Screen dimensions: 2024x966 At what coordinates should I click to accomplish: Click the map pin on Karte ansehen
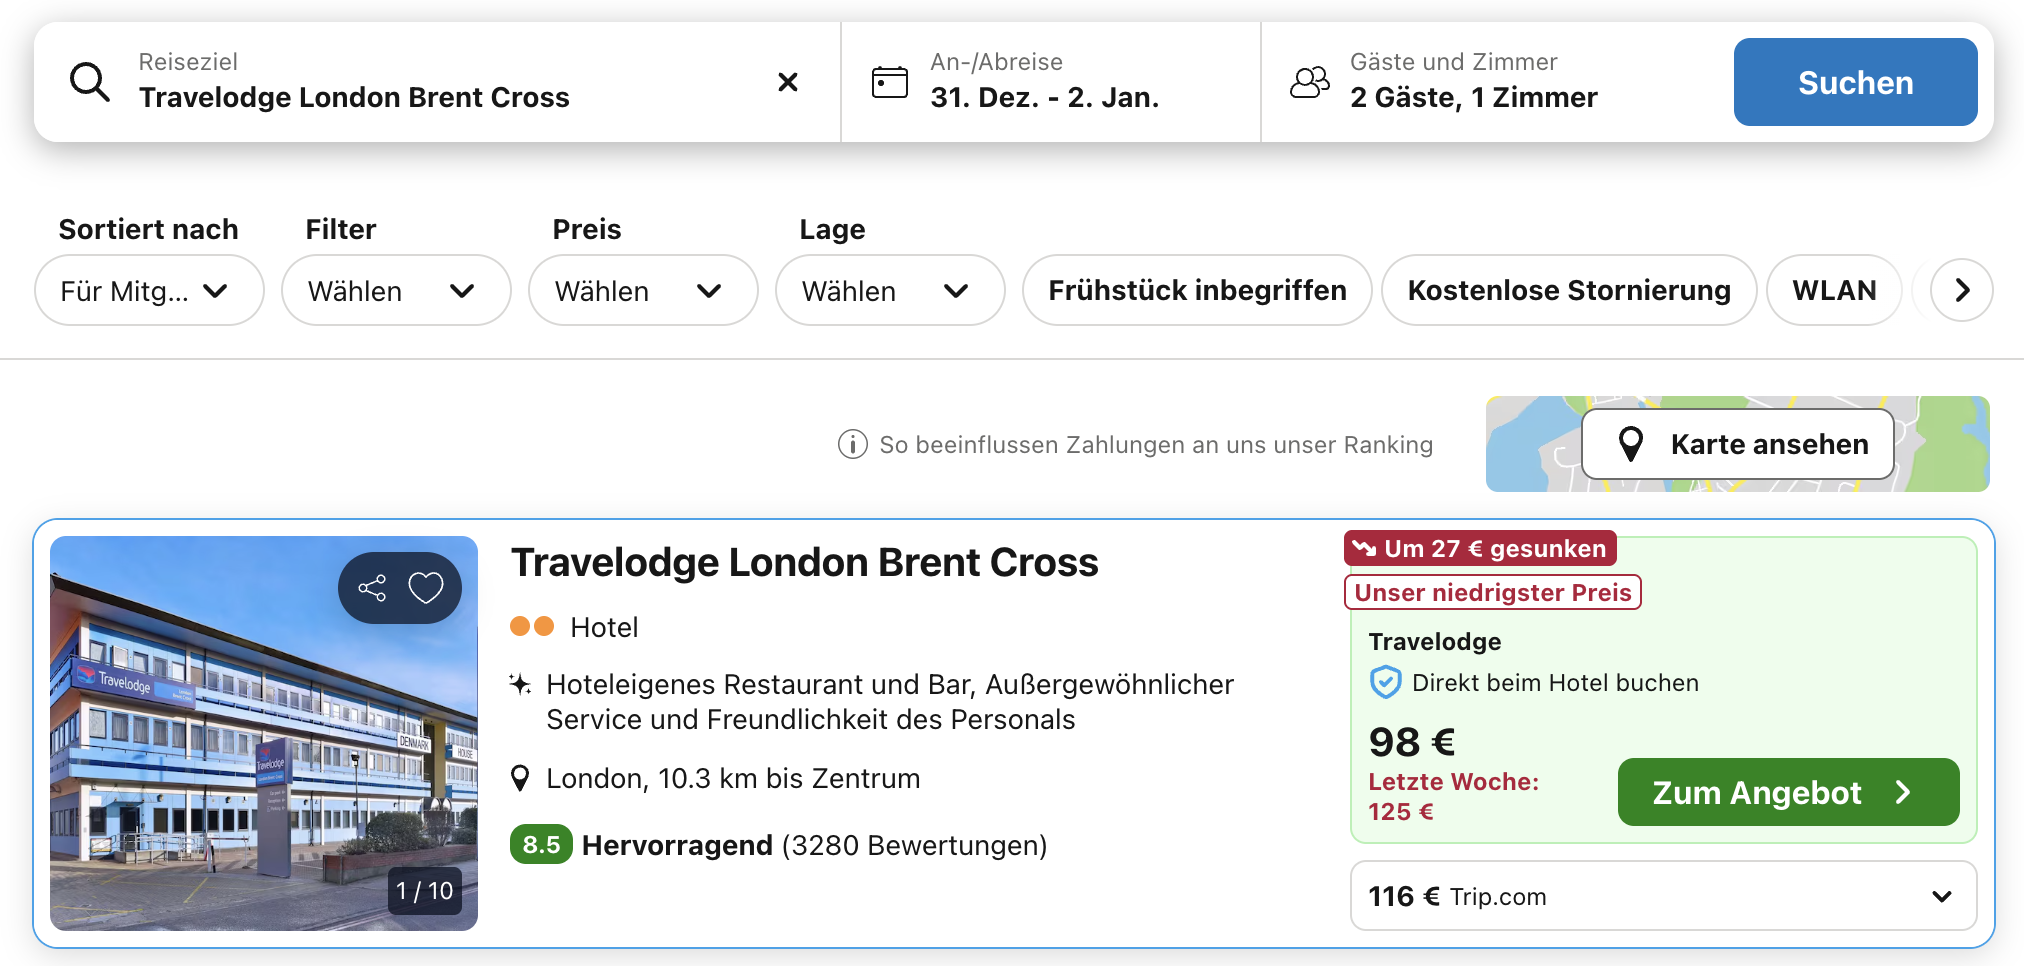(x=1631, y=444)
